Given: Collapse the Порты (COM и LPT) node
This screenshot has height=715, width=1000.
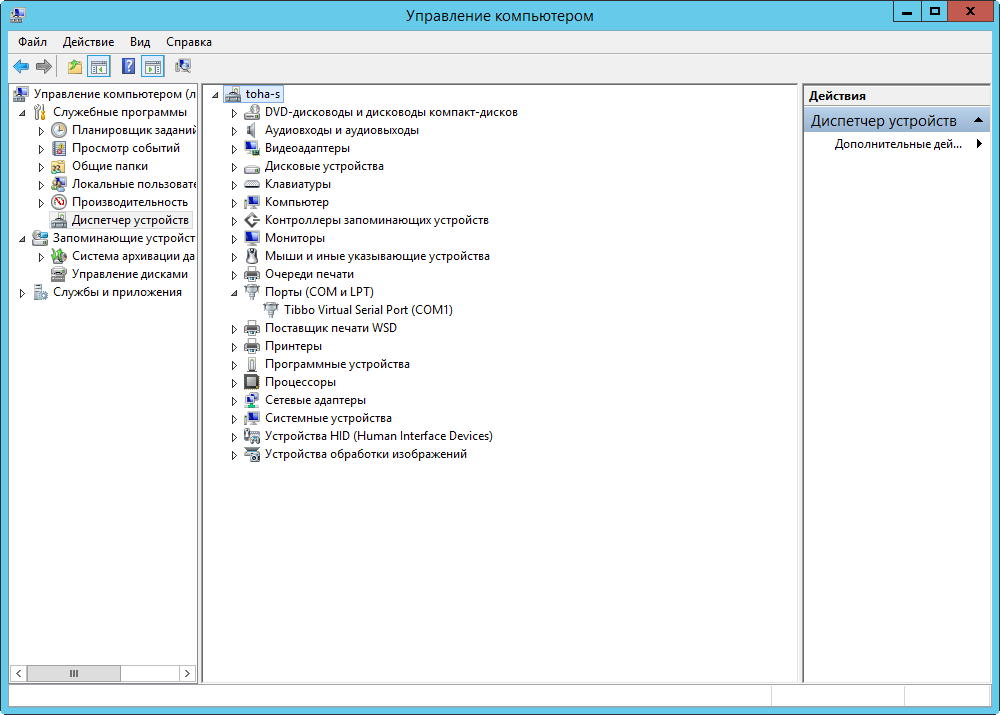Looking at the screenshot, I should point(234,292).
